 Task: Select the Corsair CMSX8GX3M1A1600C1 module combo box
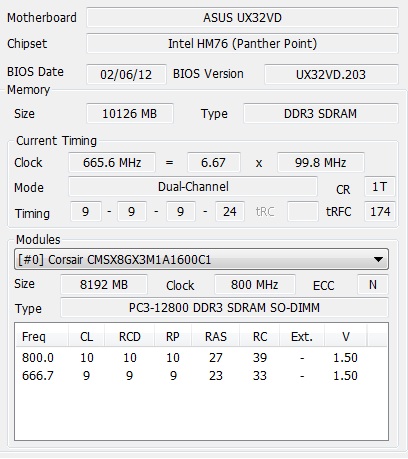[201, 259]
